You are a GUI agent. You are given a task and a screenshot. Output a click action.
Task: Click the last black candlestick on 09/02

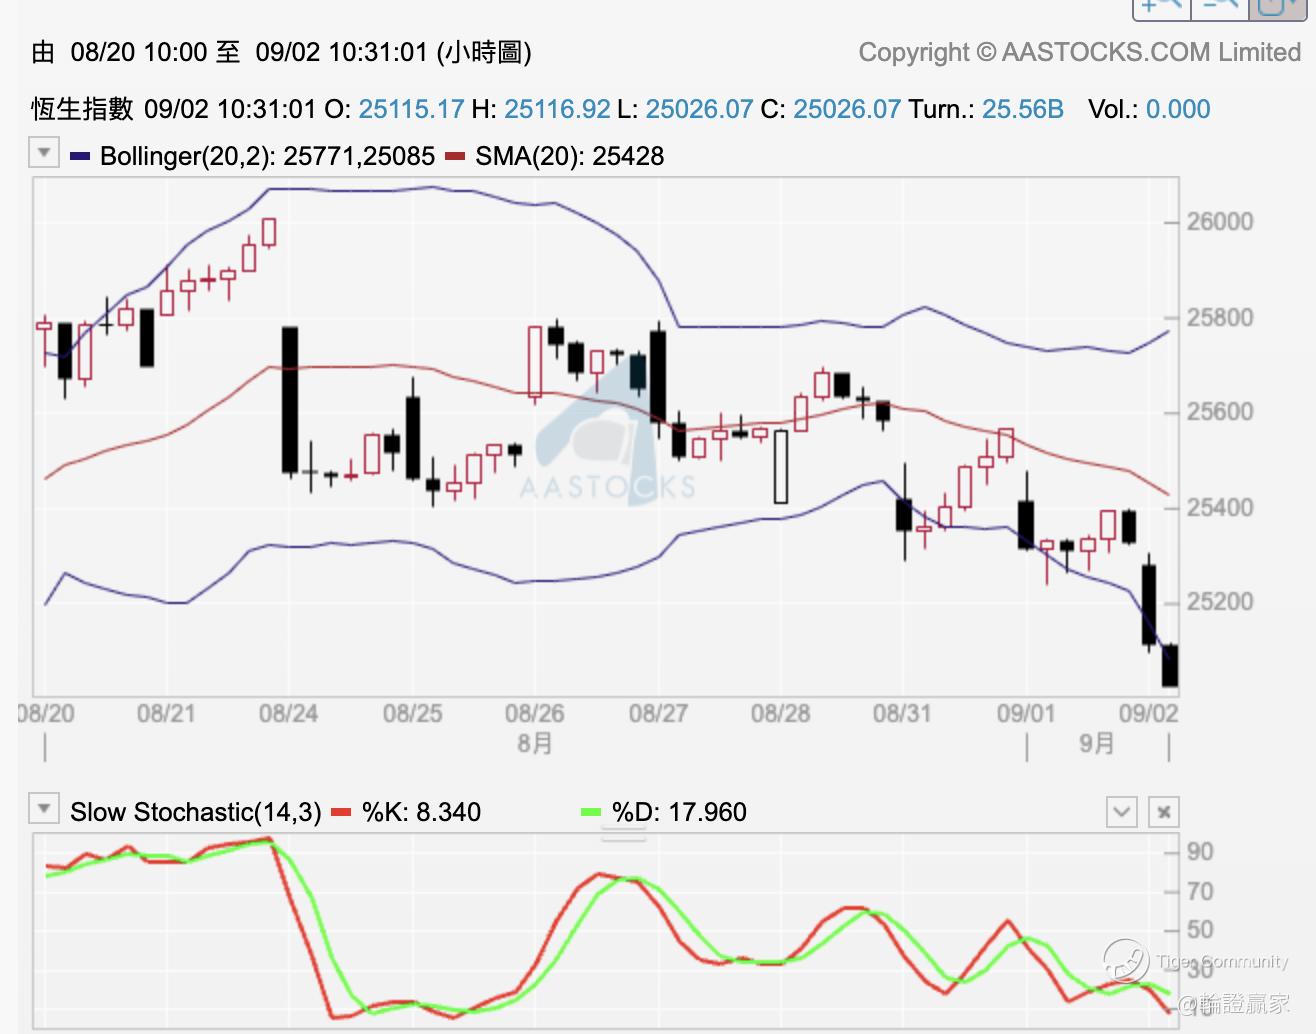(x=1170, y=666)
